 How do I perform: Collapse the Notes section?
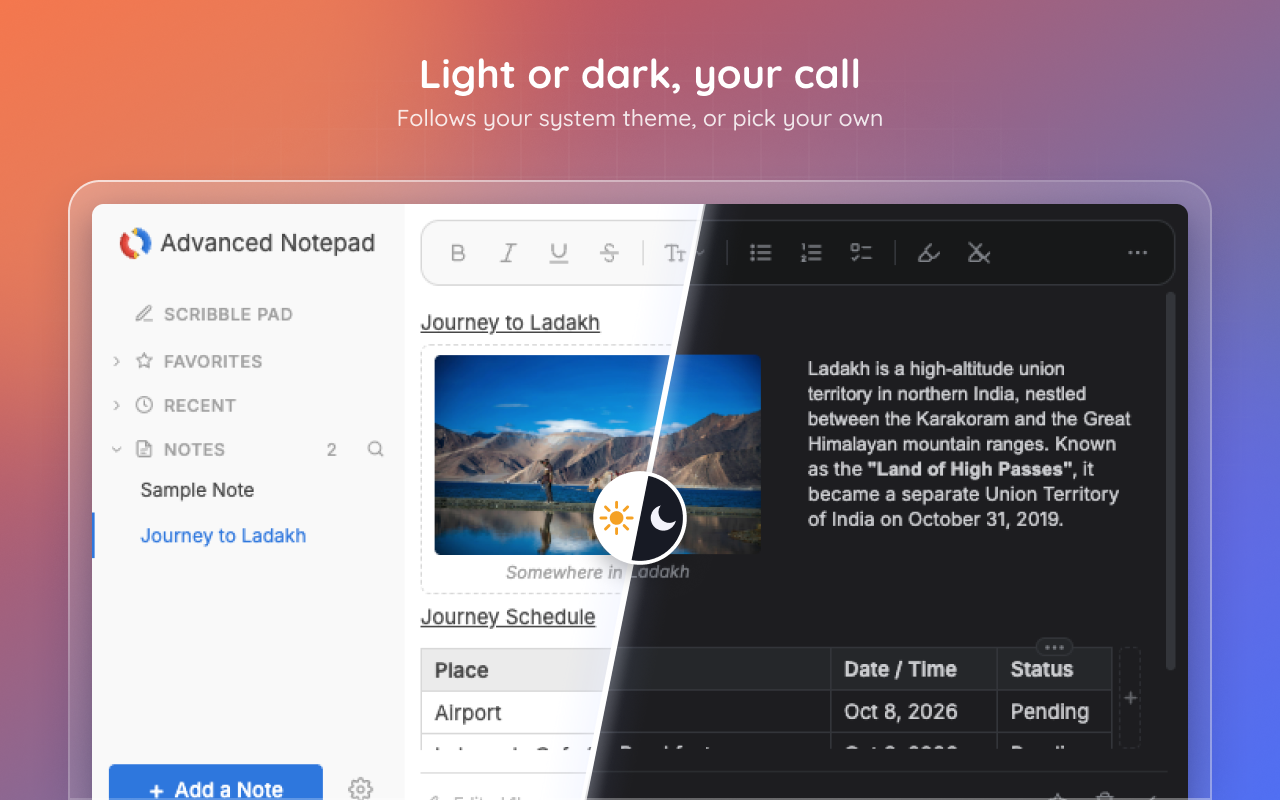point(117,449)
